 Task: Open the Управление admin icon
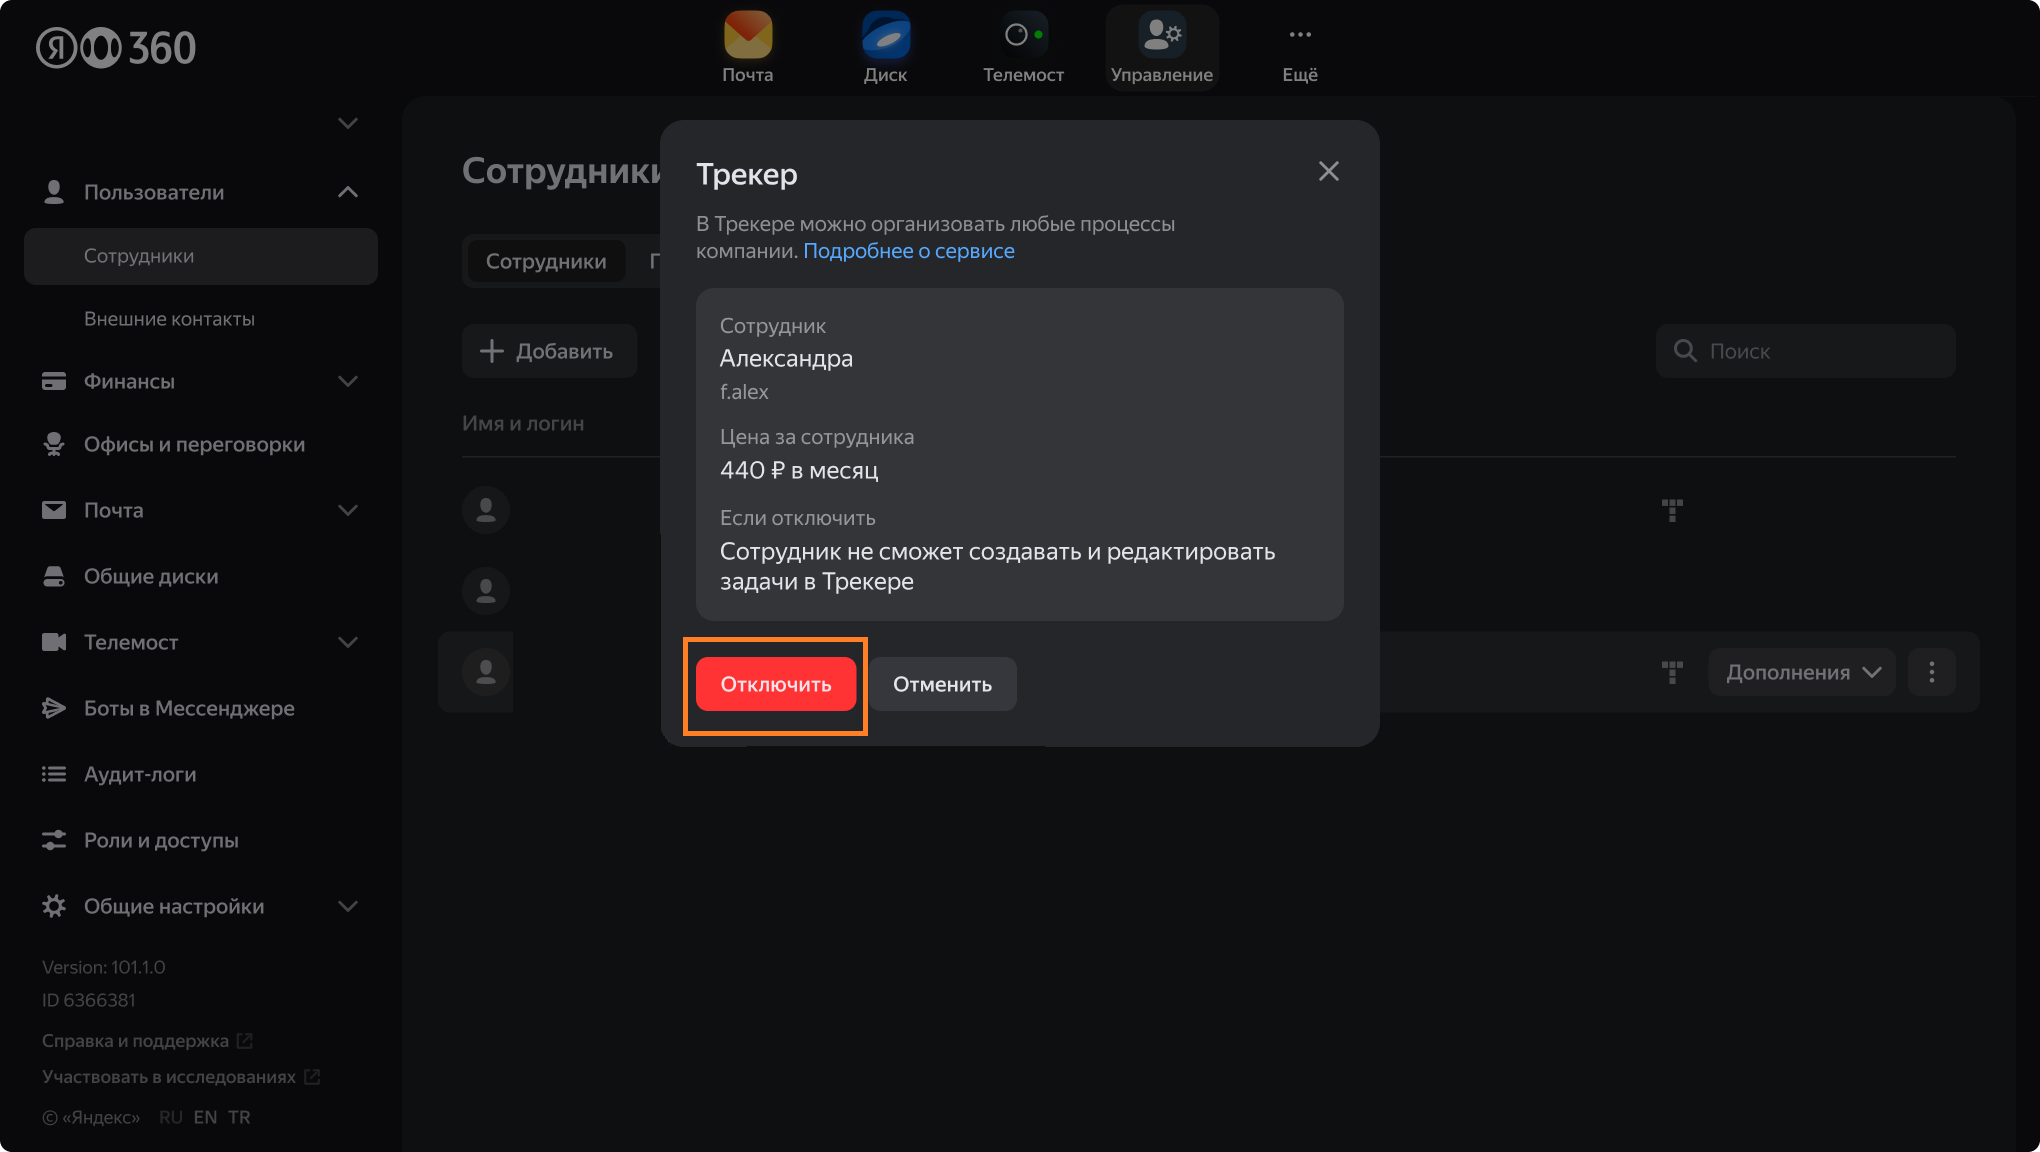tap(1162, 47)
